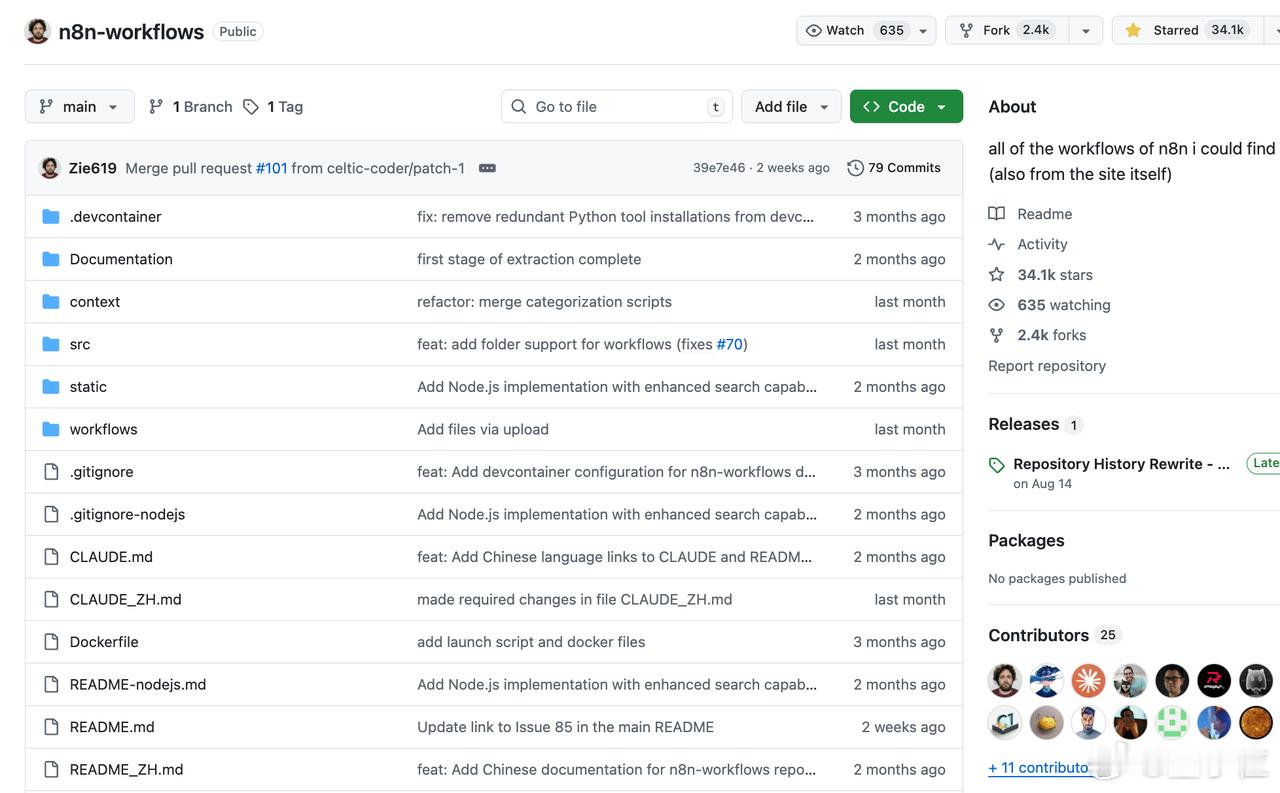Open the n8n-workflows repository title
This screenshot has height=793, width=1280.
click(131, 31)
